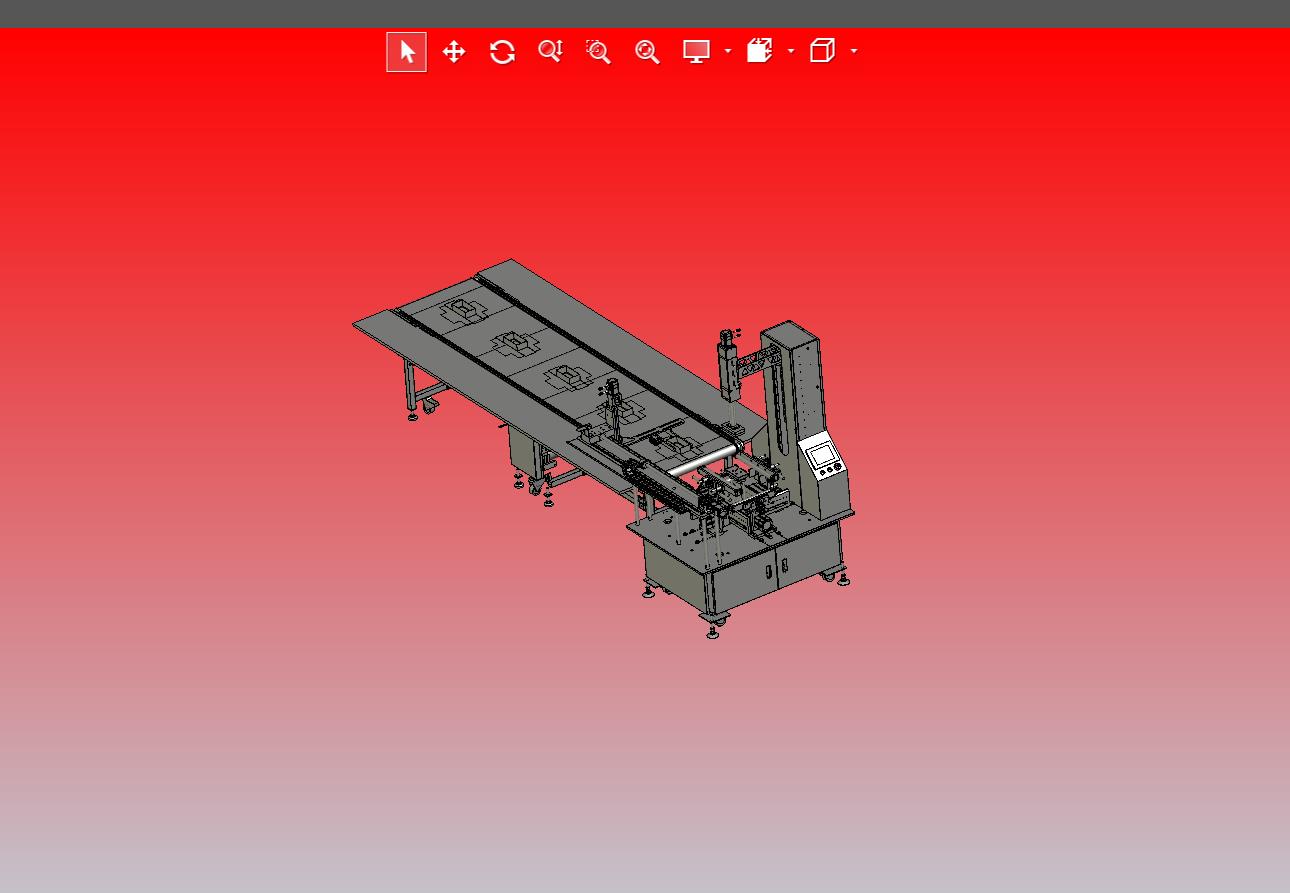The image size is (1290, 893).
Task: Click the white roller on the machine
Action: coord(703,463)
